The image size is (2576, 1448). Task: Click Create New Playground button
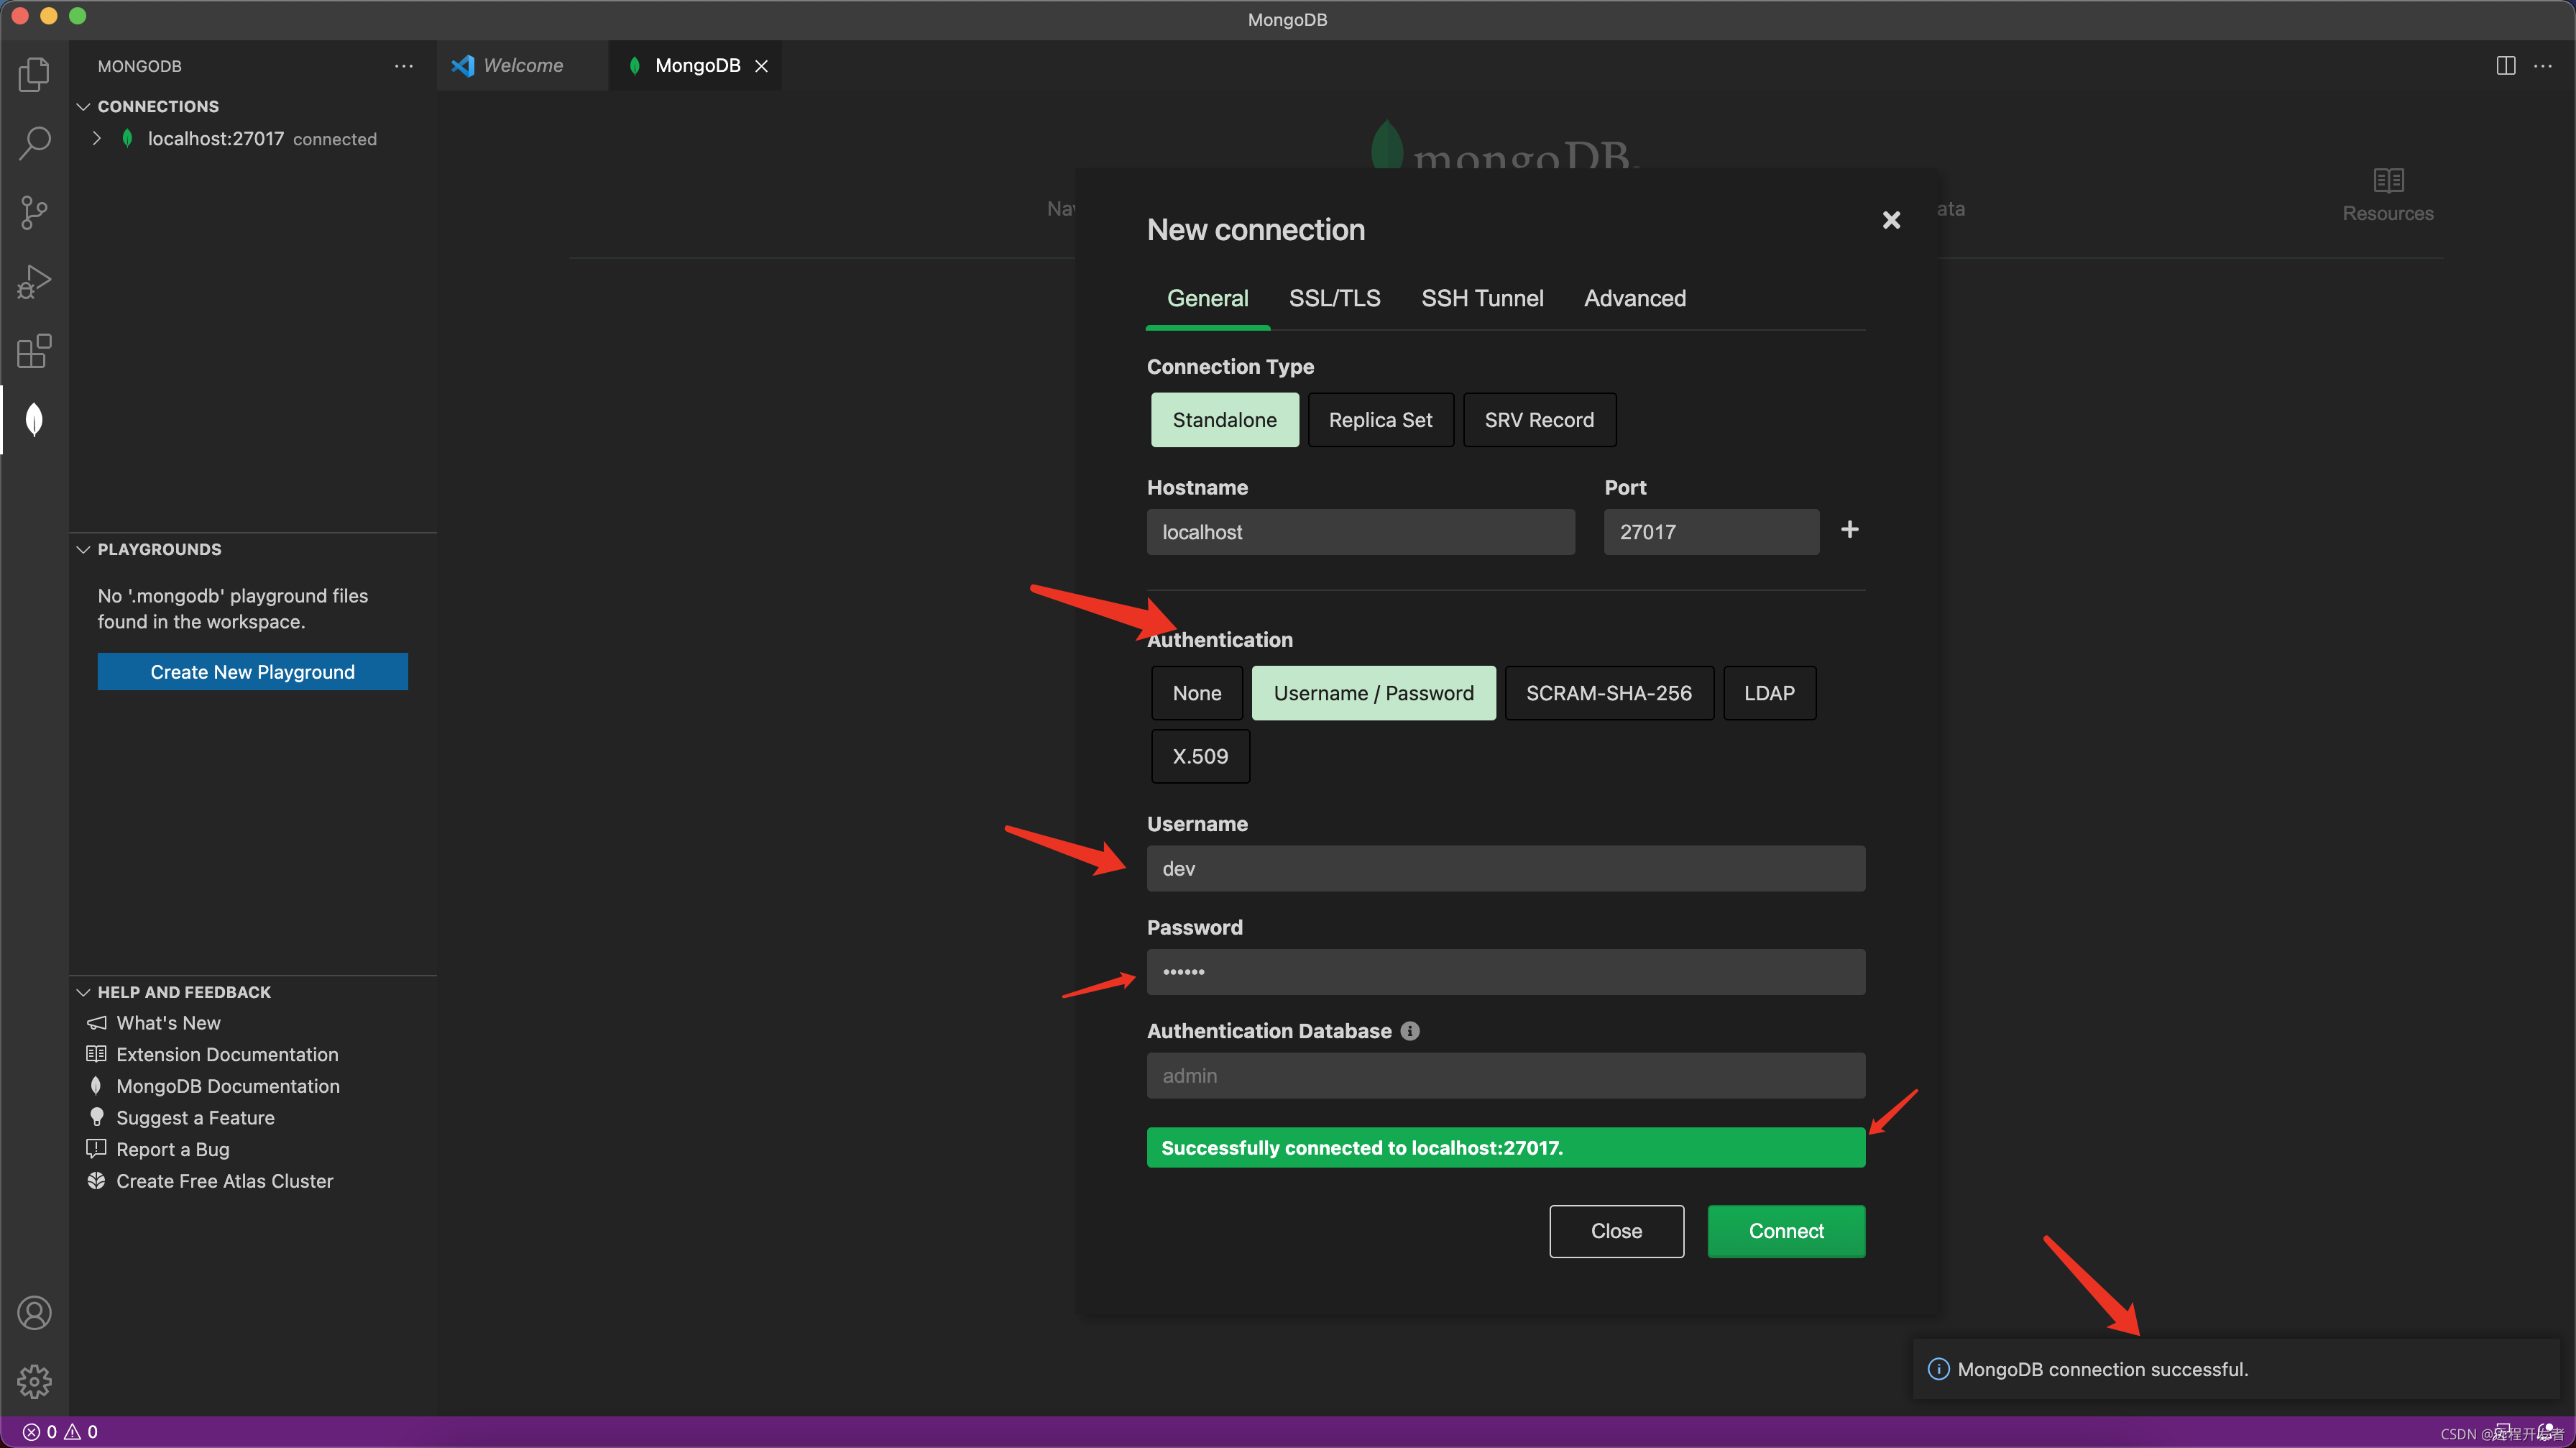pyautogui.click(x=252, y=672)
